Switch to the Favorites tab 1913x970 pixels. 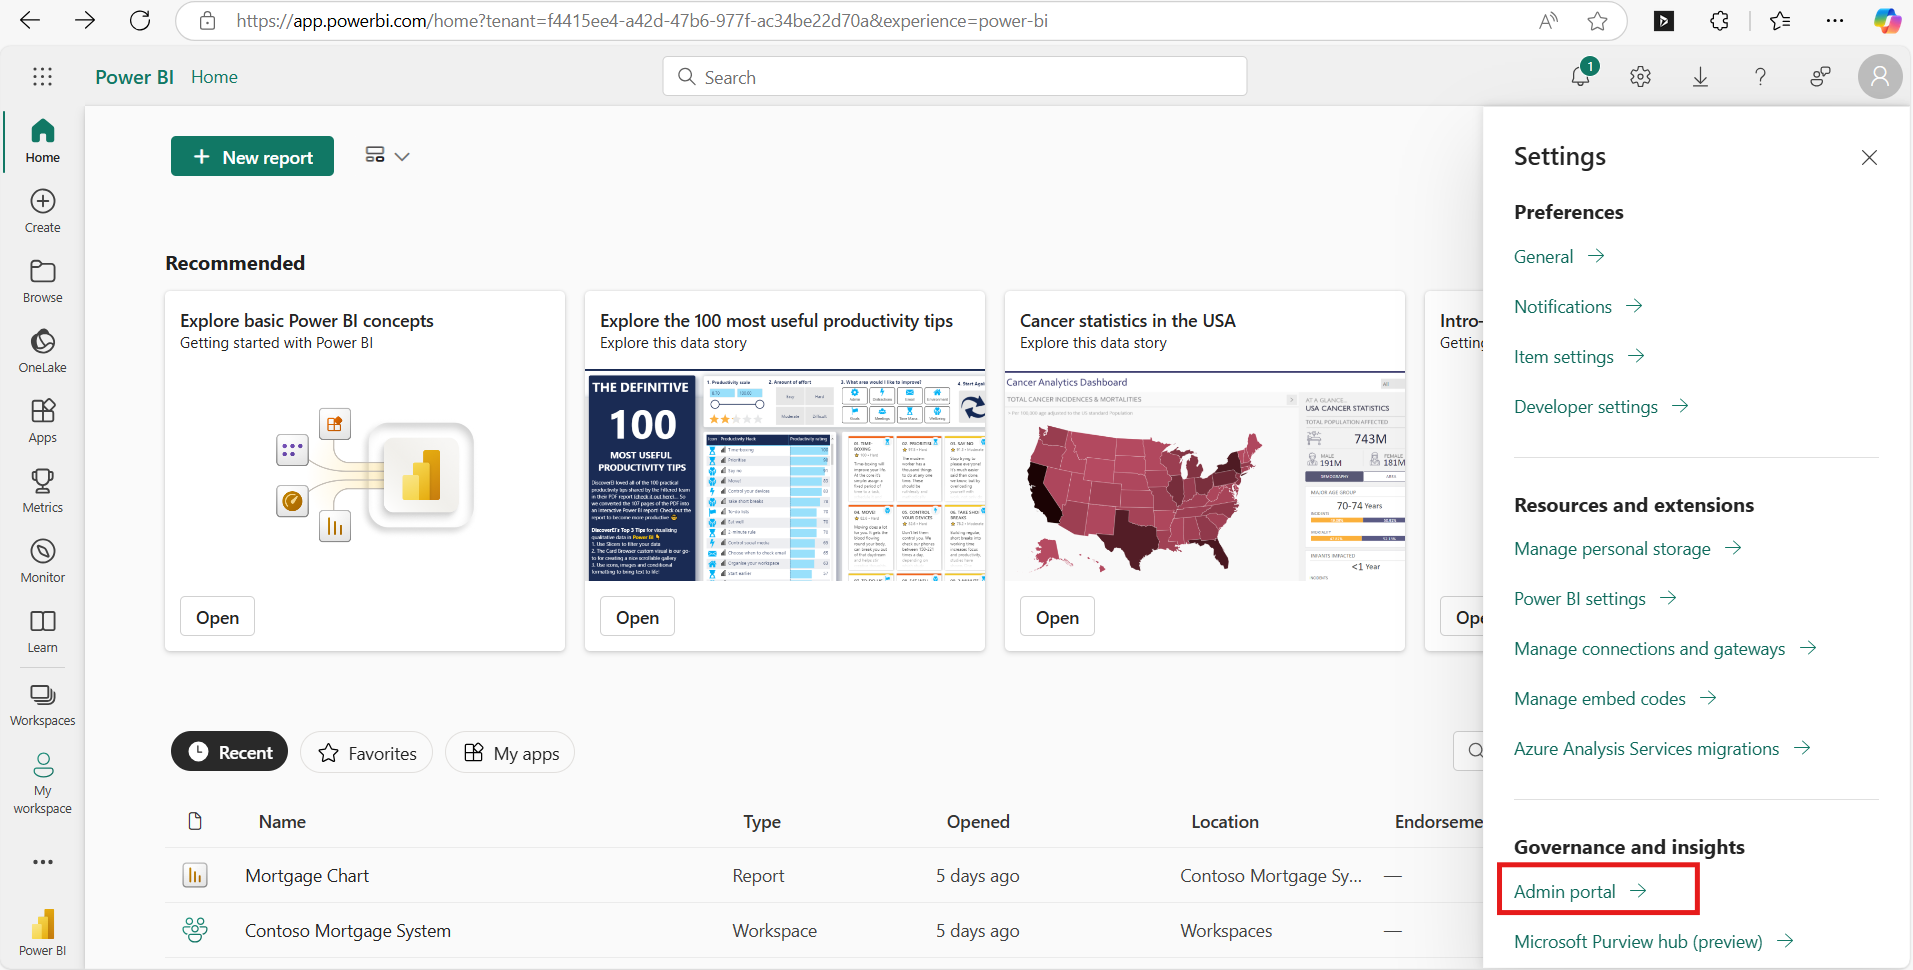(x=367, y=753)
